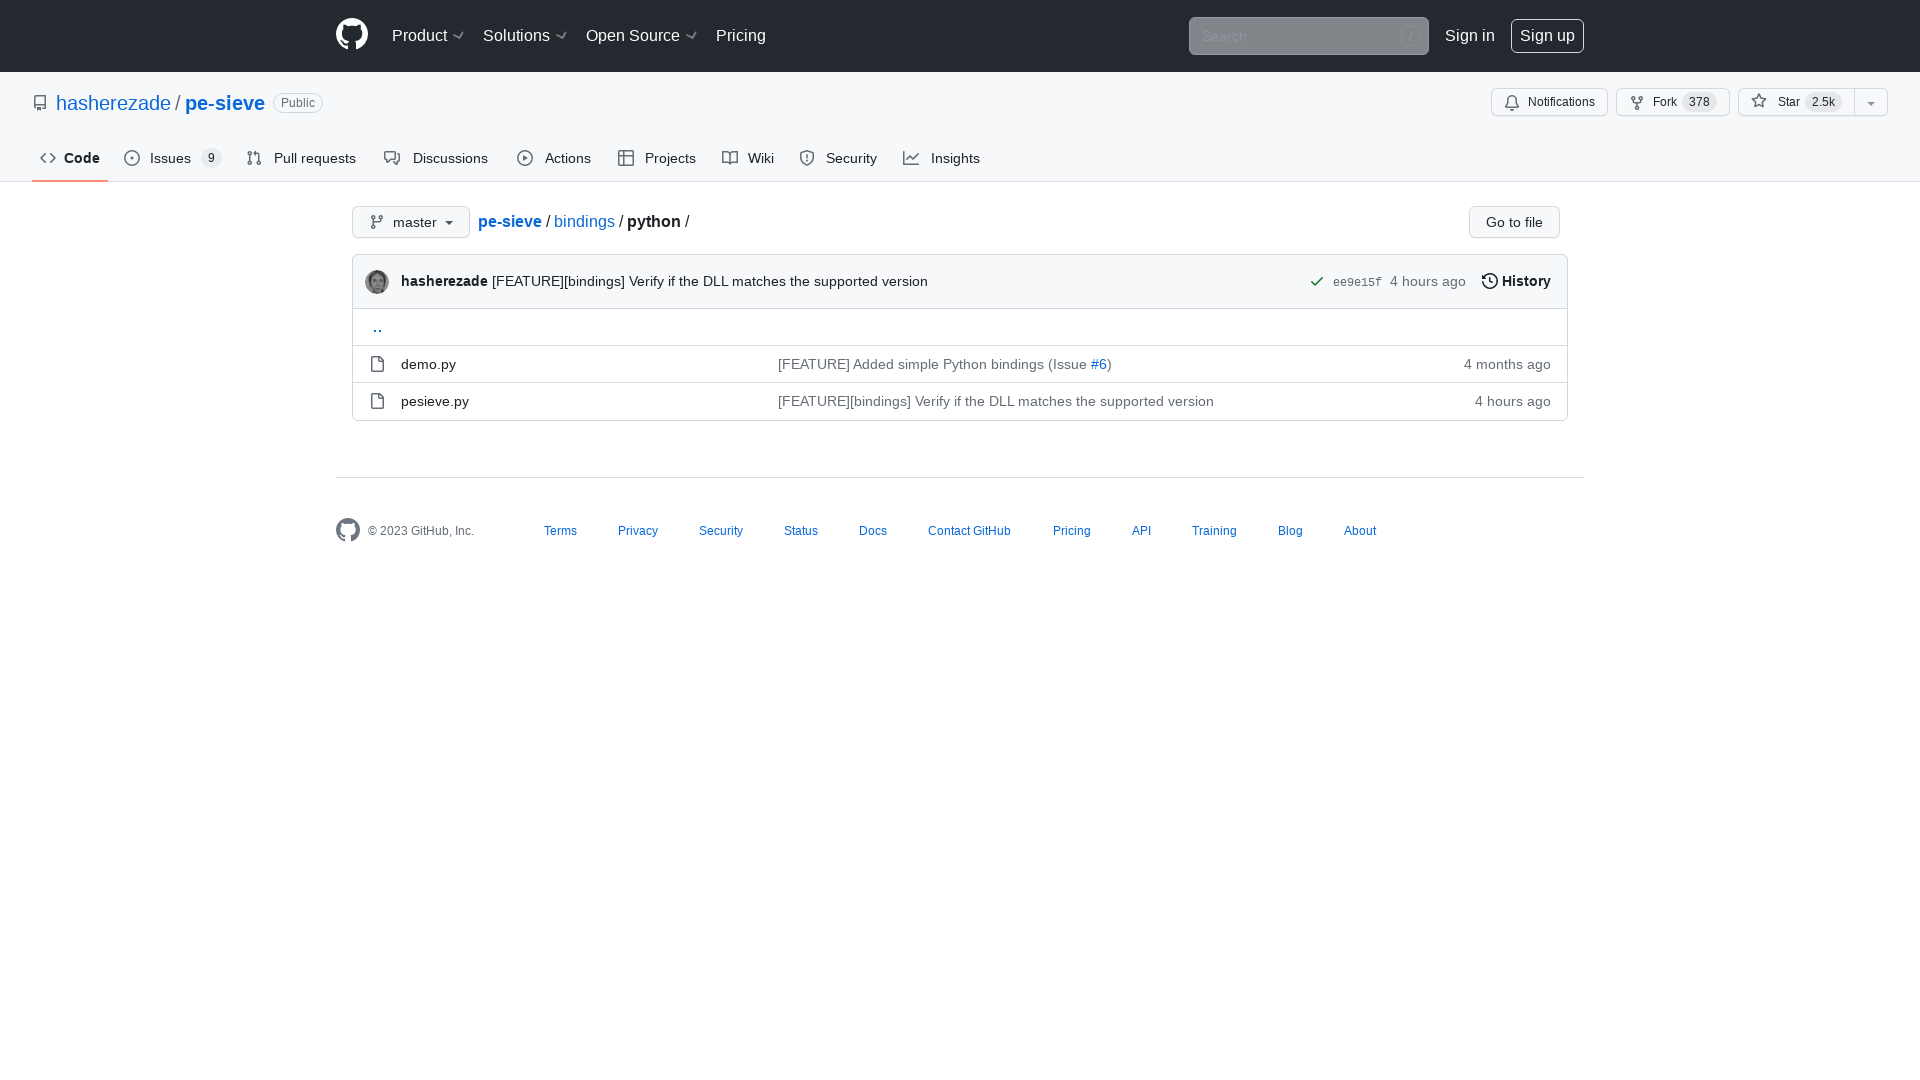Click the Sign in link
The image size is (1920, 1080).
(1470, 35)
